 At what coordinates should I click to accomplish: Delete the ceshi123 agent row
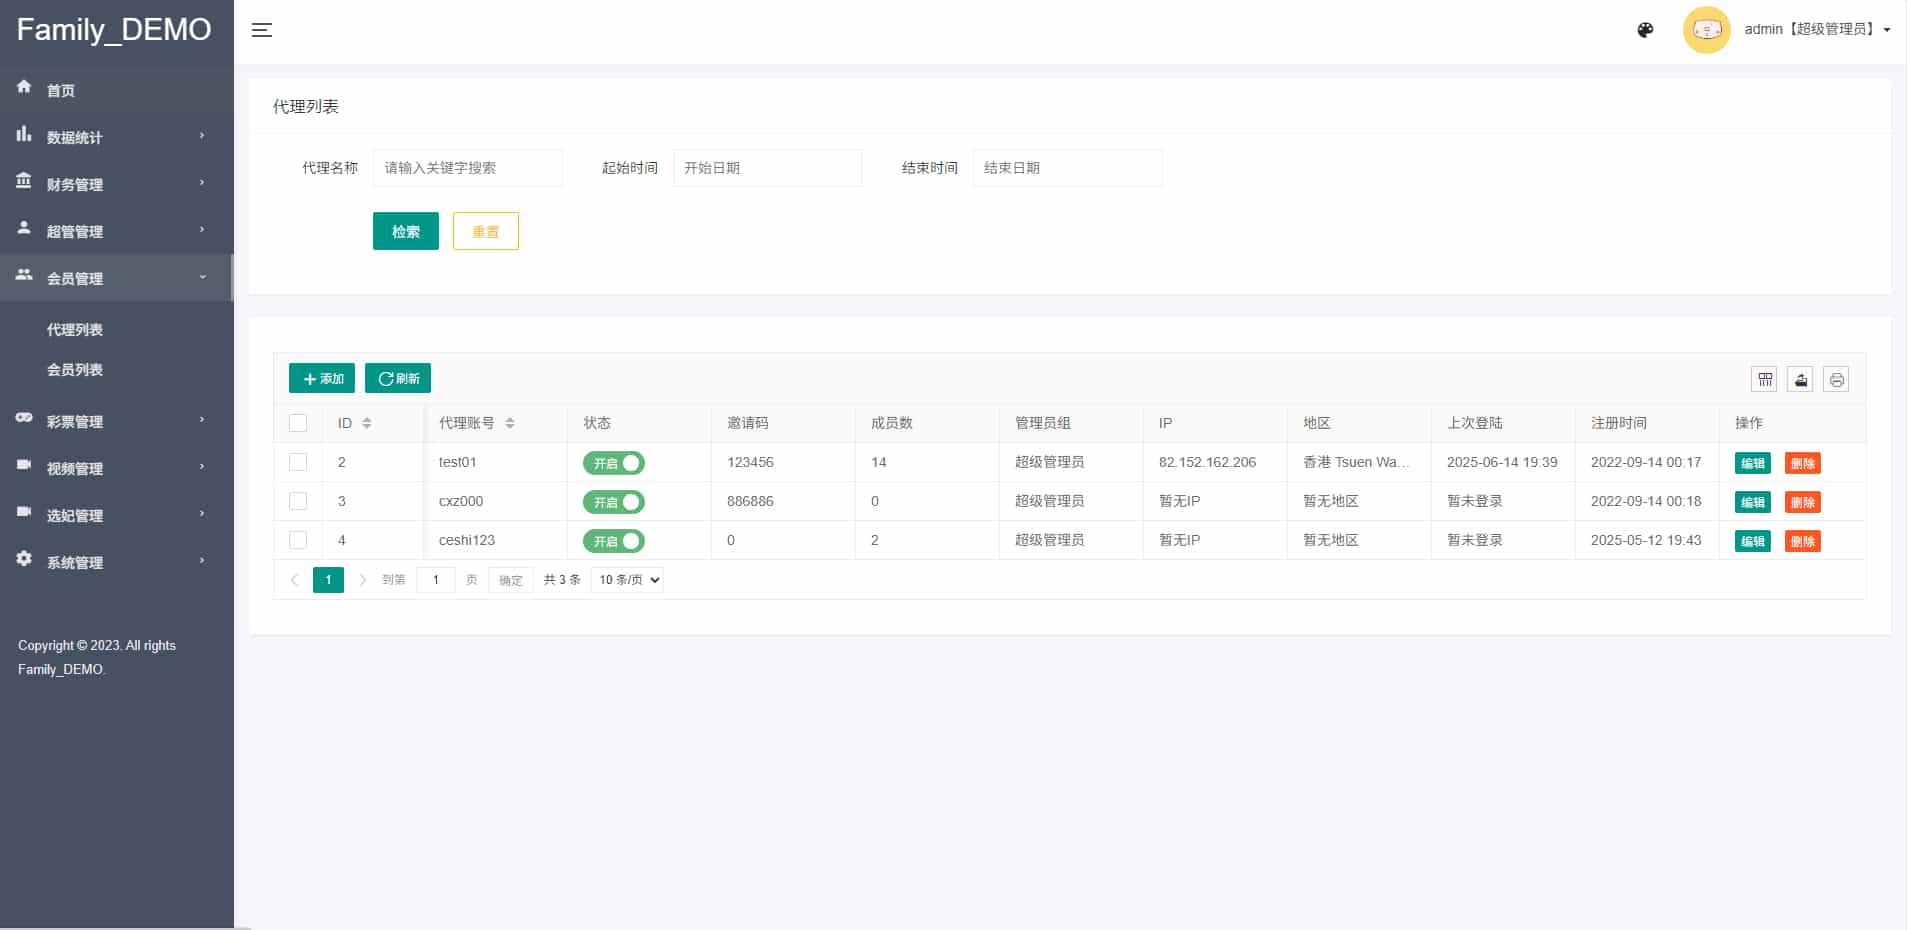(1802, 541)
